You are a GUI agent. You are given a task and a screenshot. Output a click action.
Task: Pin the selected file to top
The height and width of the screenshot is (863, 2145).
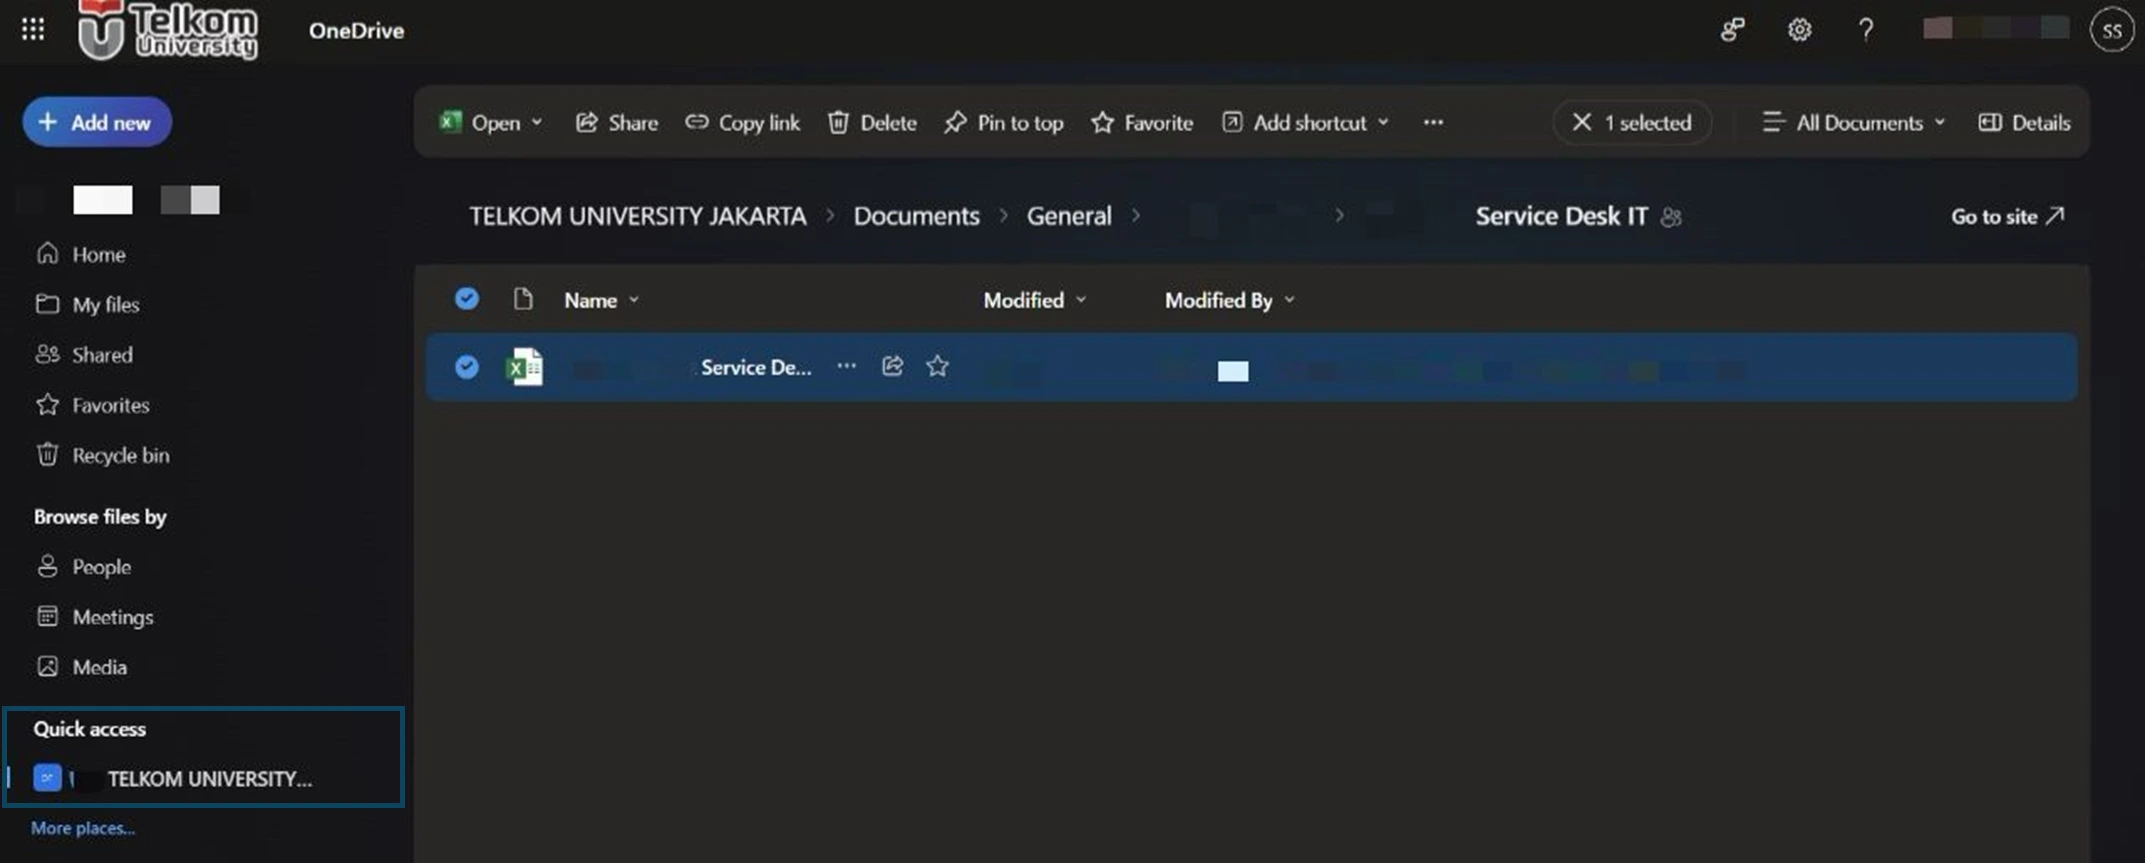click(x=1003, y=122)
